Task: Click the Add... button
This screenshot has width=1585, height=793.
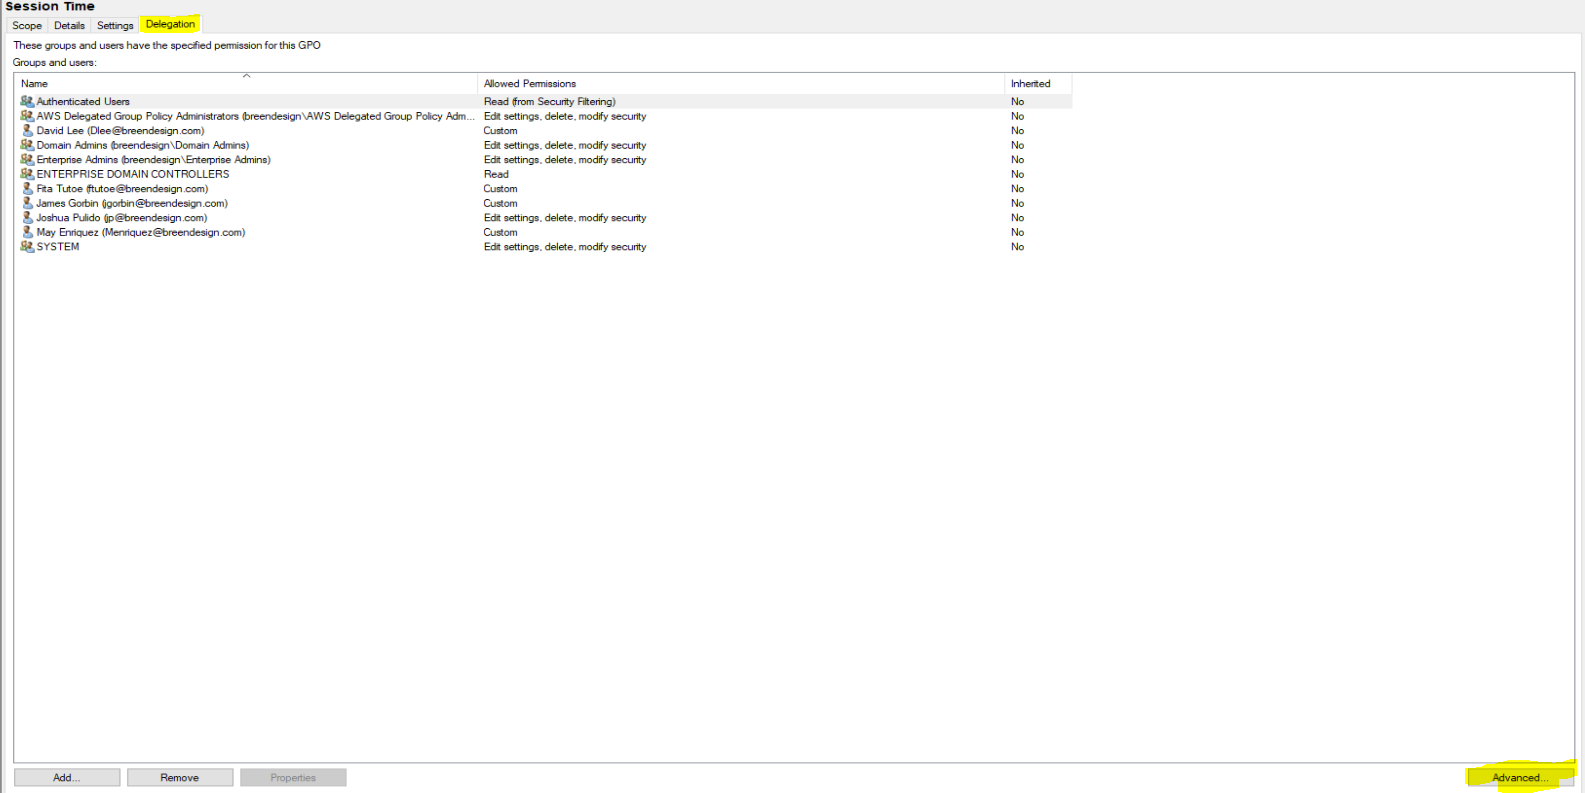Action: [x=67, y=777]
